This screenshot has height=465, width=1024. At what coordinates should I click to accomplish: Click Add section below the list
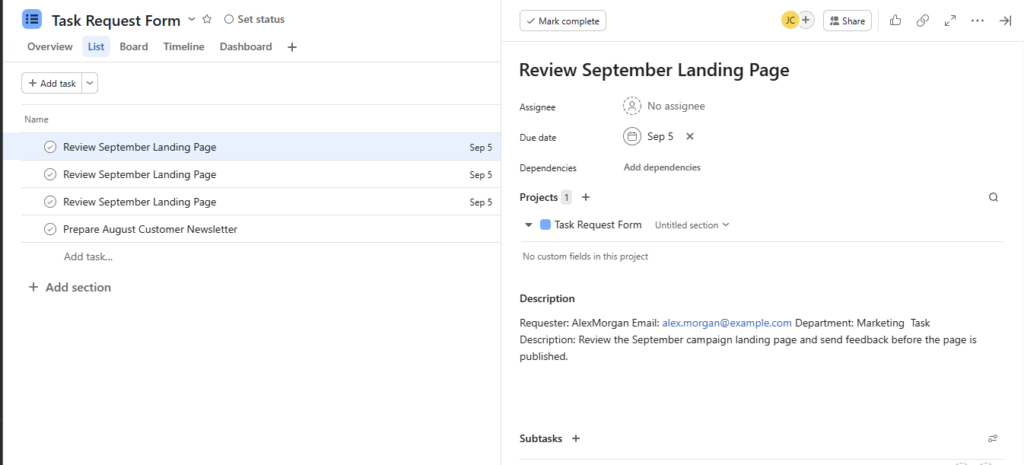(70, 287)
